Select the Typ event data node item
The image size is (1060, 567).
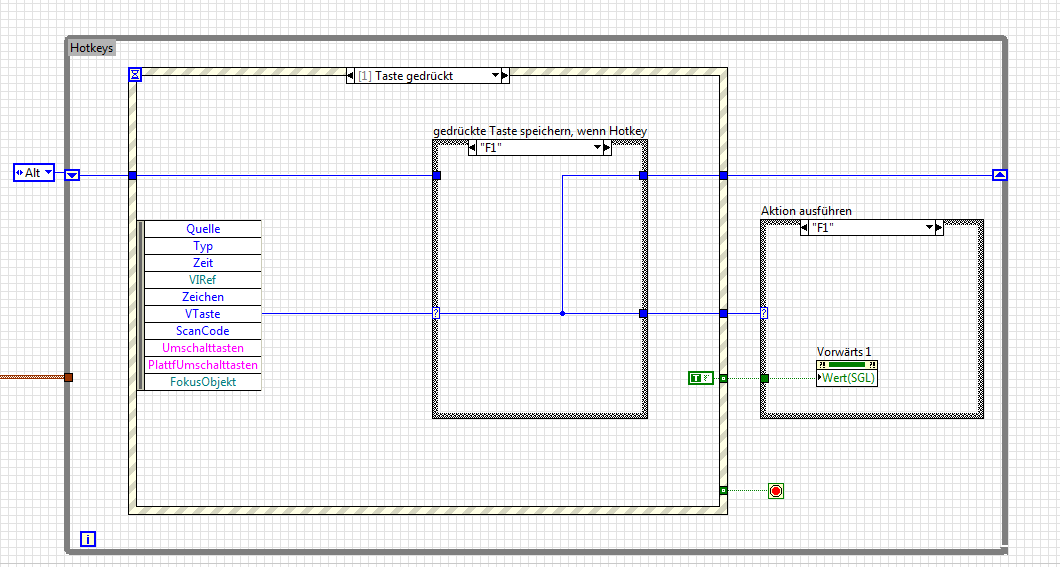(203, 246)
